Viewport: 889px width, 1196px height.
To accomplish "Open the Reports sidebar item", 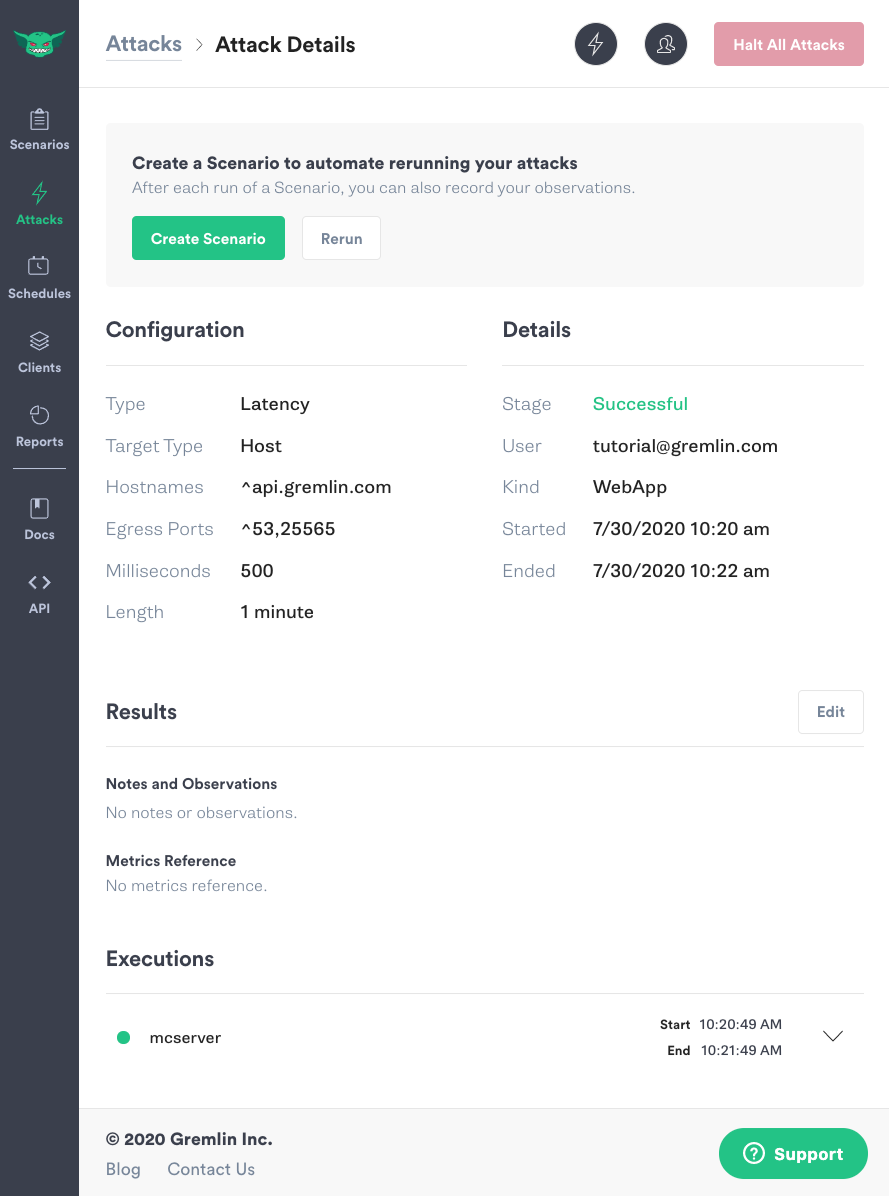I will (40, 427).
